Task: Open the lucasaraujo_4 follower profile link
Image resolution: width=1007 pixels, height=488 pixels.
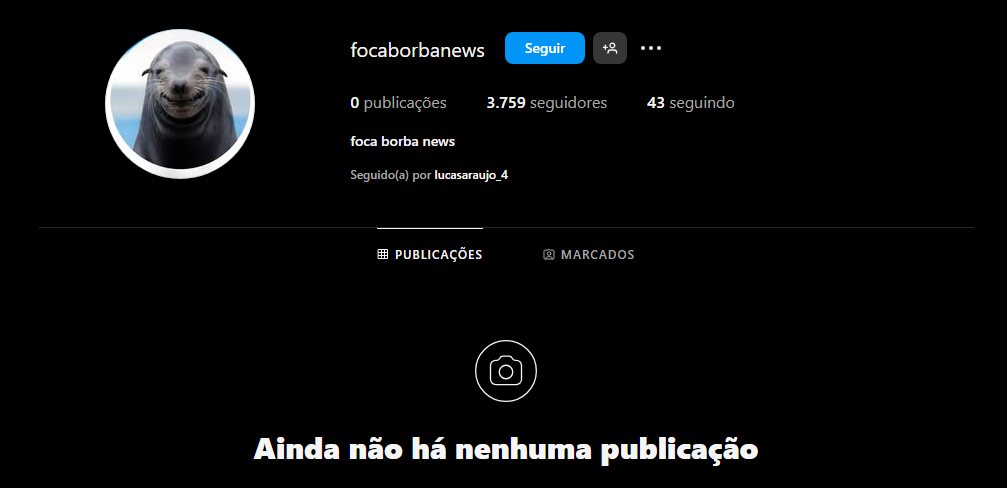Action: pyautogui.click(x=471, y=175)
